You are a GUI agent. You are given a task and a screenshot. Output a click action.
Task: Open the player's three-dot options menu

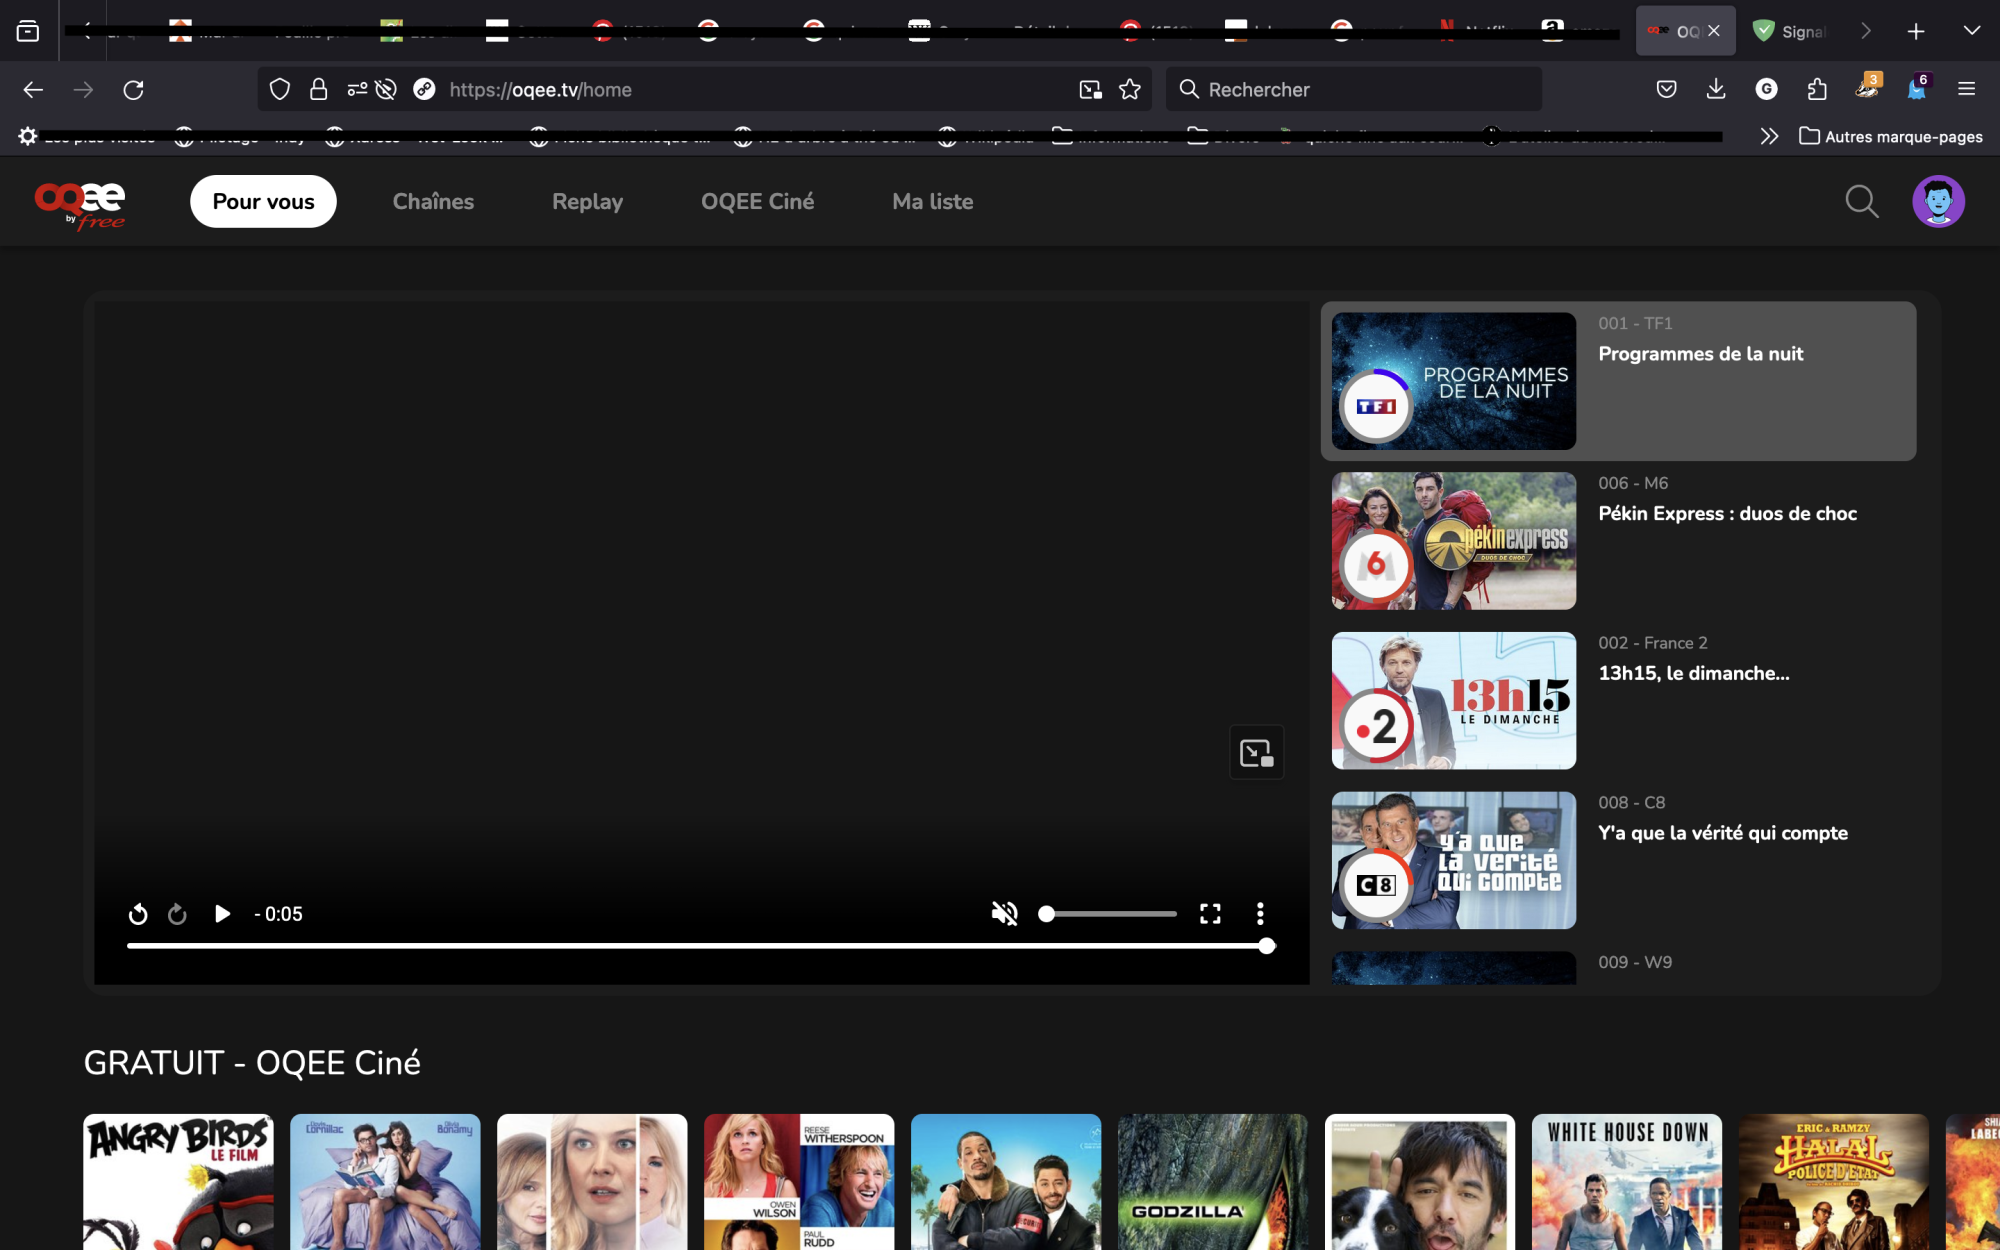[x=1259, y=913]
